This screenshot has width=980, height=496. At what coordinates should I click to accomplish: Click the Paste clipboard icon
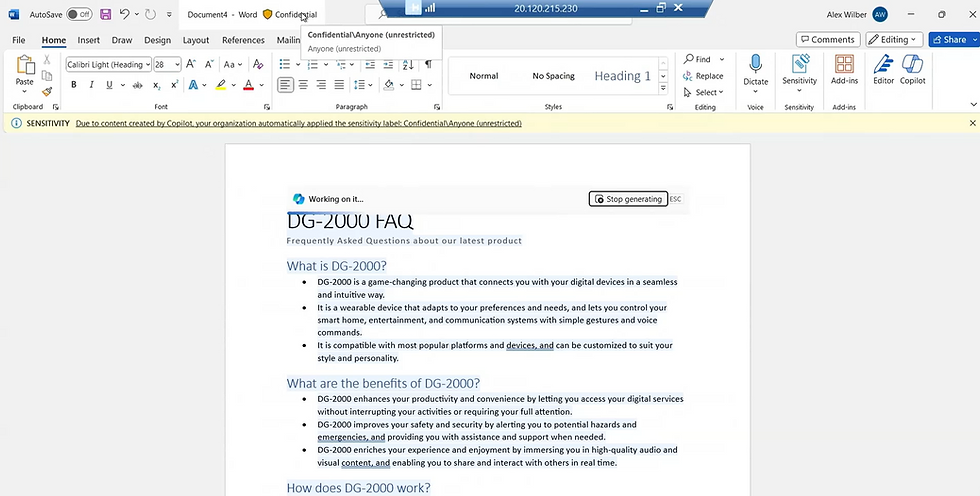(25, 65)
